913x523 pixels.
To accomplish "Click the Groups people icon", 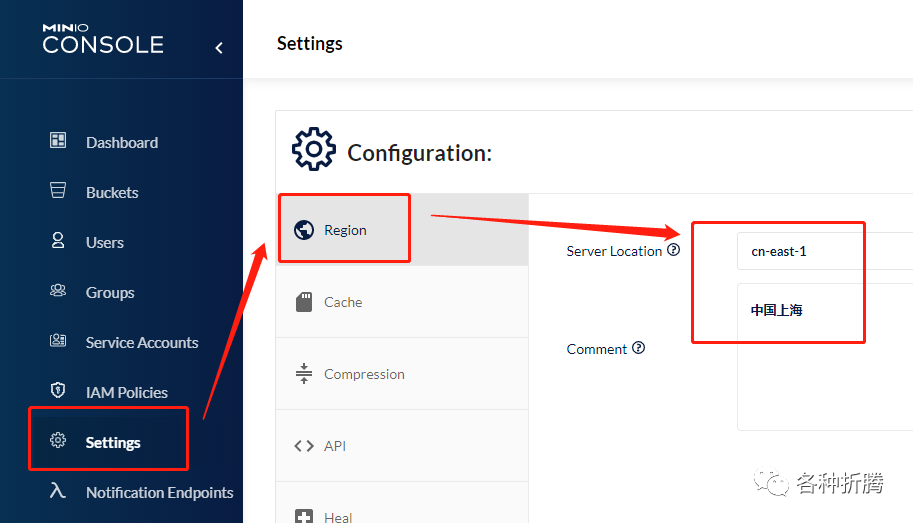I will pos(58,291).
